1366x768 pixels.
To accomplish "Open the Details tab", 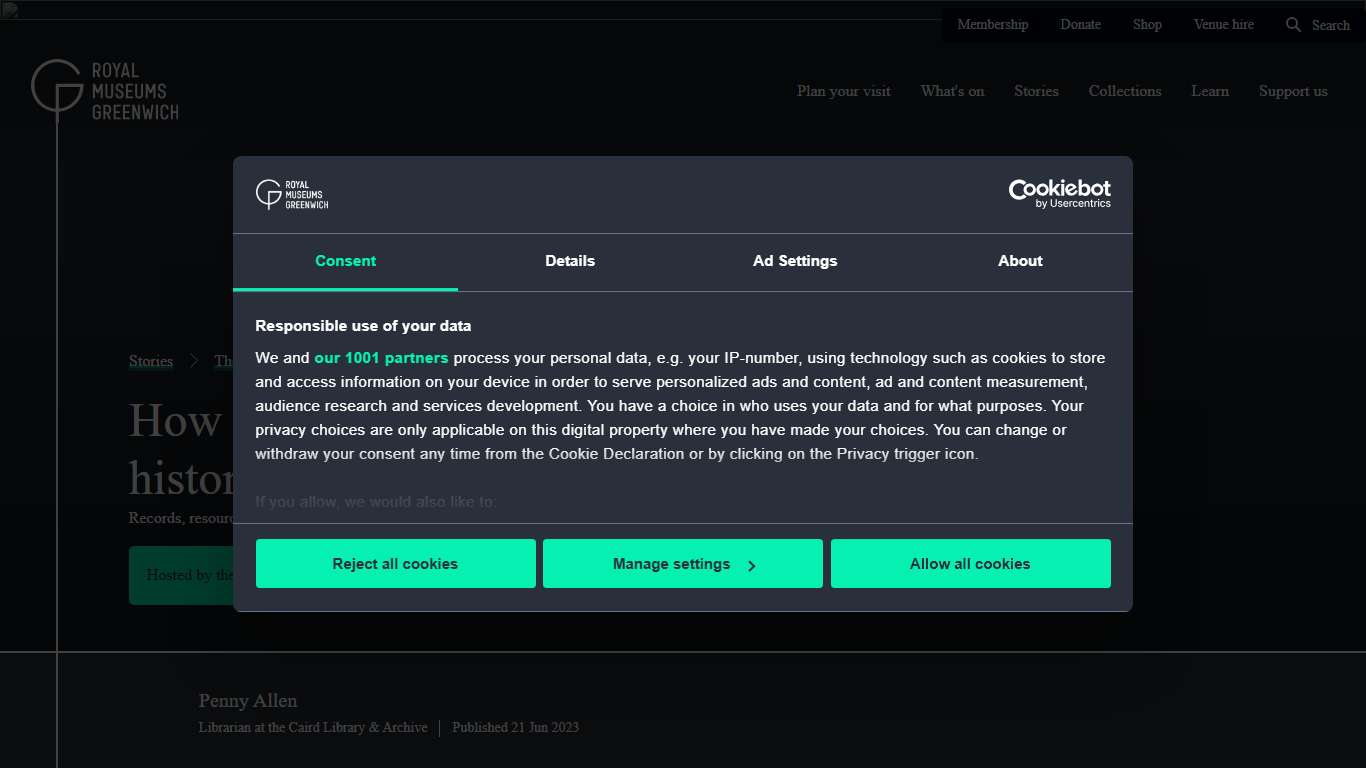I will coord(570,261).
